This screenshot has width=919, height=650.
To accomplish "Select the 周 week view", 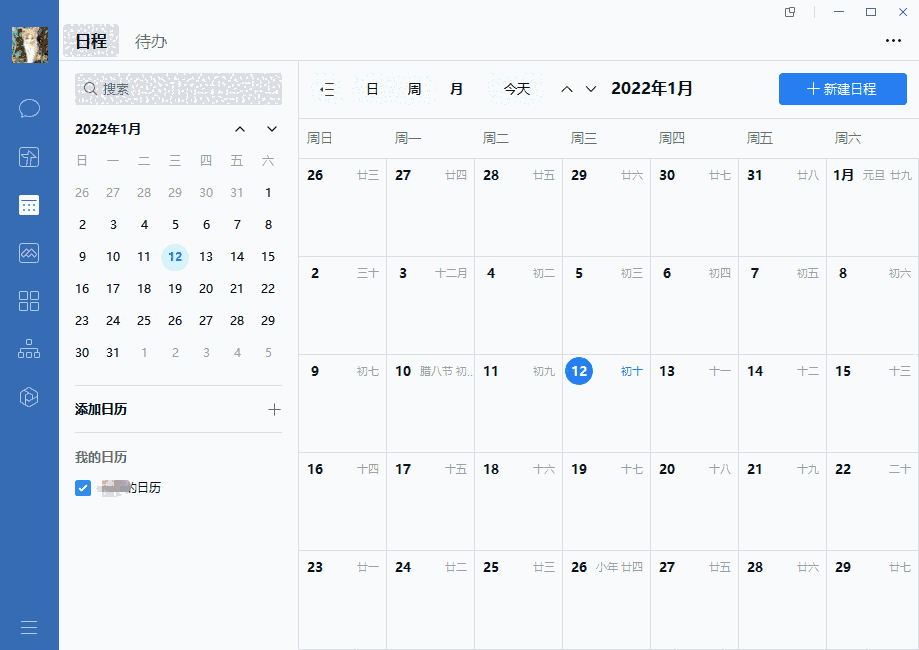I will tap(414, 89).
